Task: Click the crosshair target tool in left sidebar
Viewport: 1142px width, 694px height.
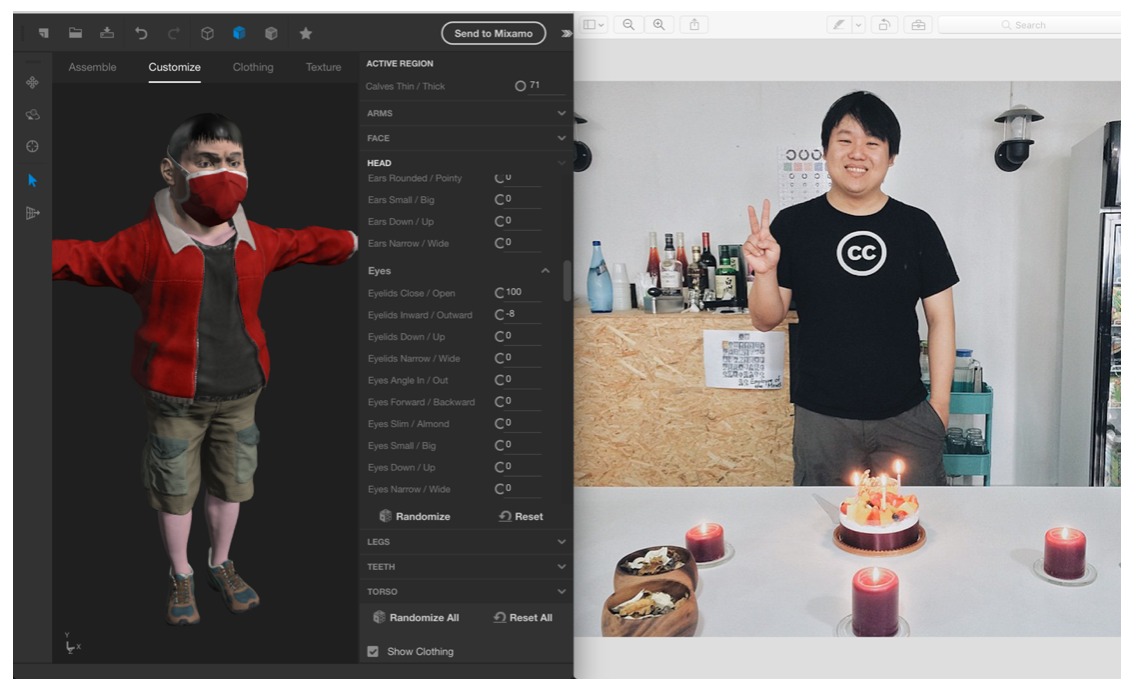Action: pos(32,146)
